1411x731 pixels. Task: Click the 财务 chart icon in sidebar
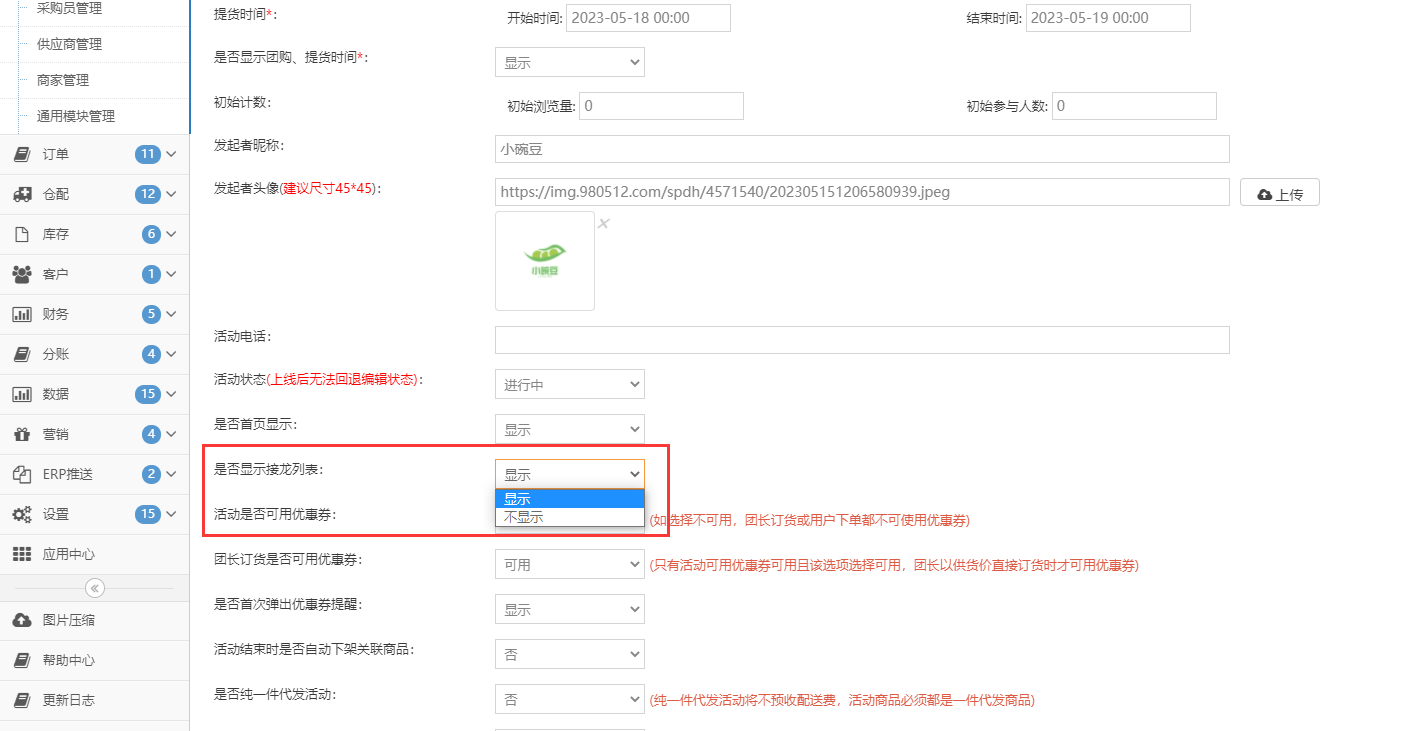click(22, 314)
